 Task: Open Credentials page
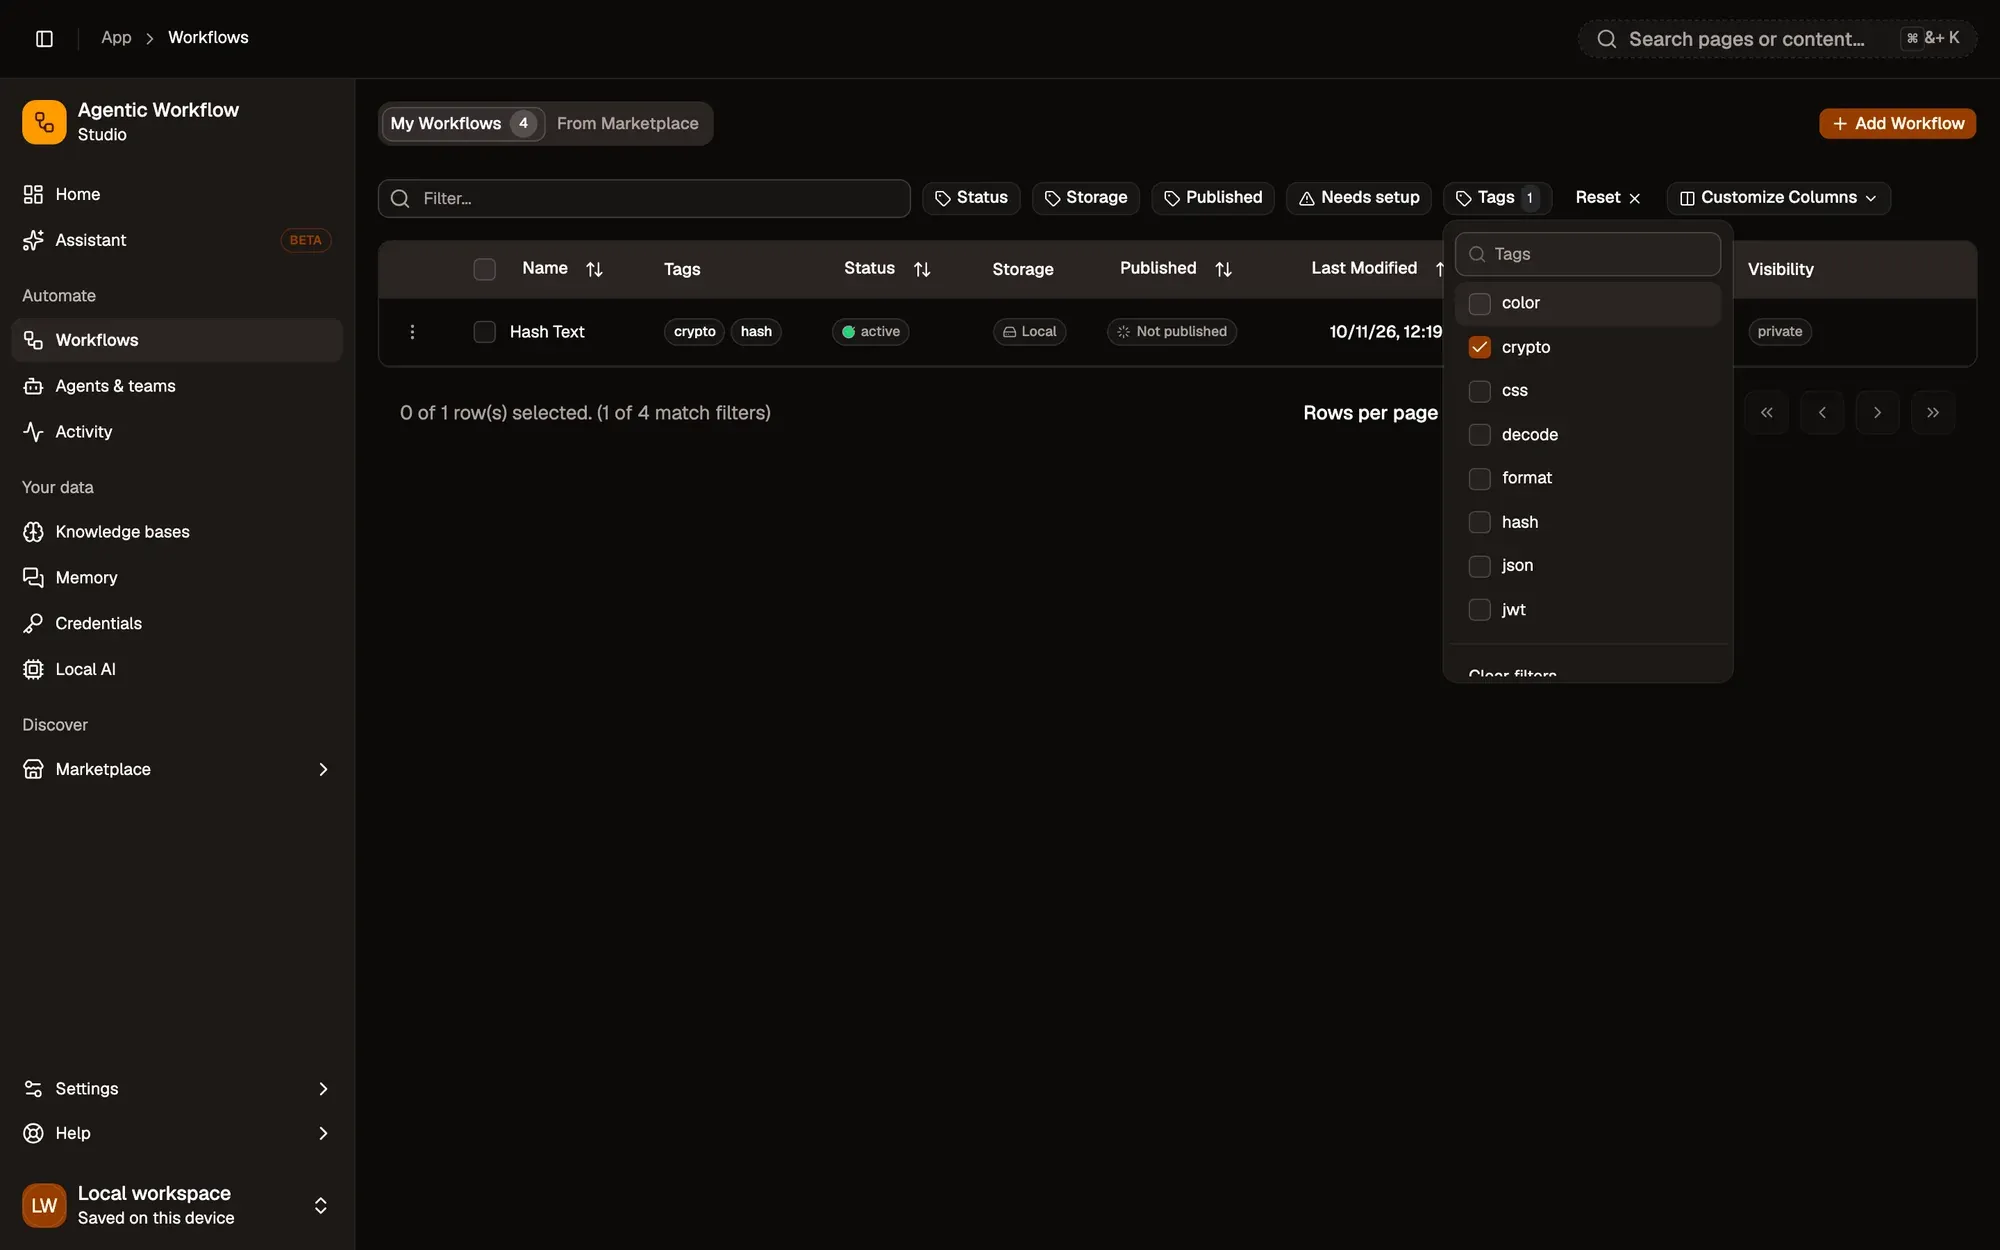(176, 623)
